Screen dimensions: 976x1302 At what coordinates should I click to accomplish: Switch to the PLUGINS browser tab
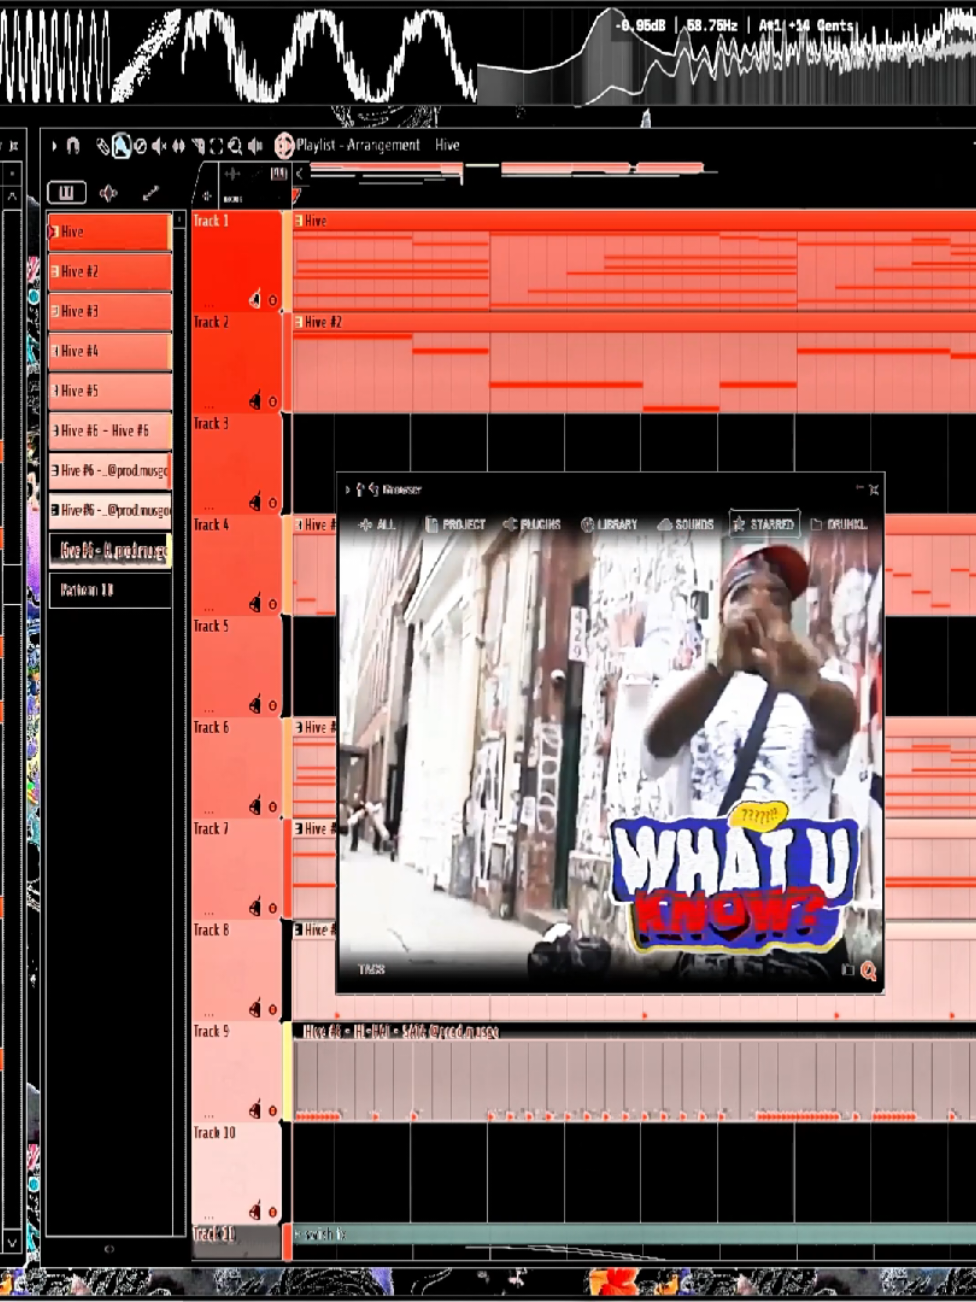point(531,524)
